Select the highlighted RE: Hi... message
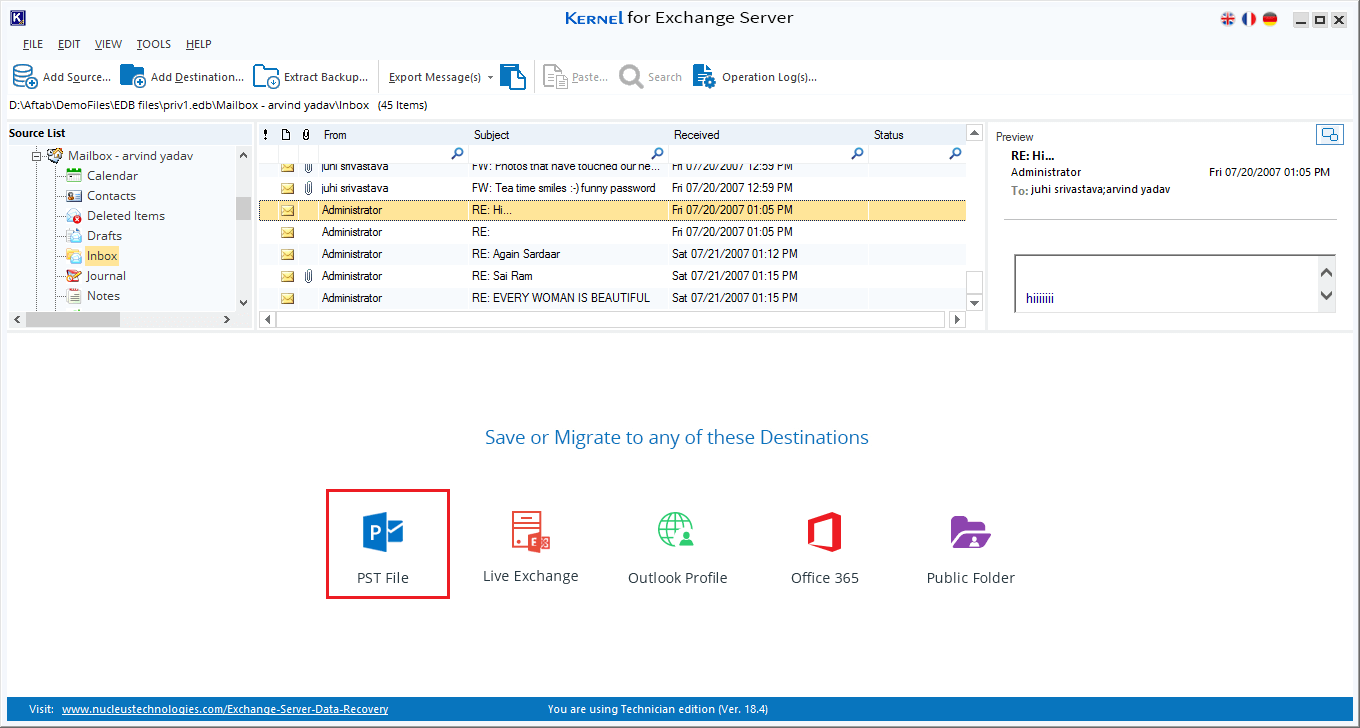This screenshot has height=728, width=1360. [612, 210]
